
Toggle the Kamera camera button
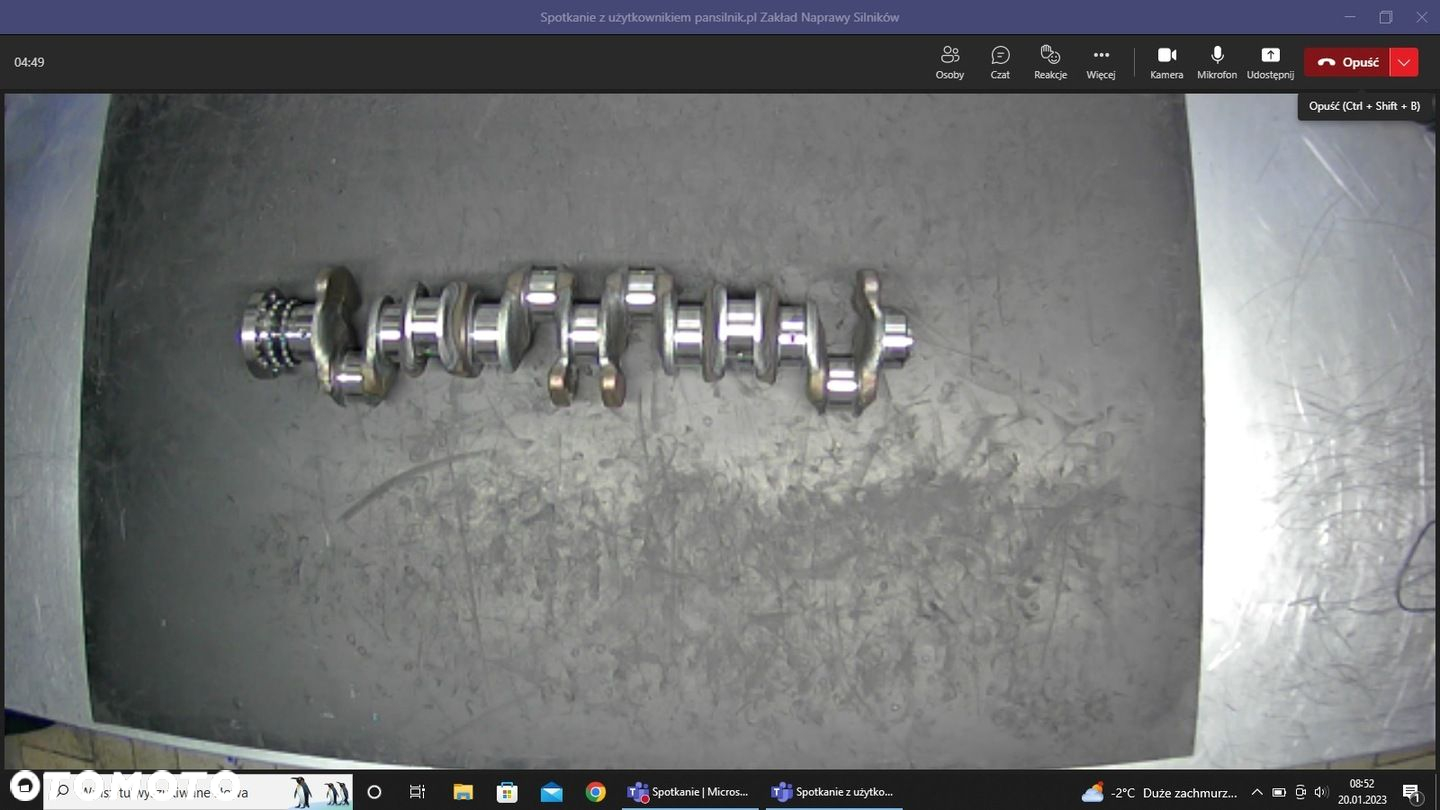1167,62
